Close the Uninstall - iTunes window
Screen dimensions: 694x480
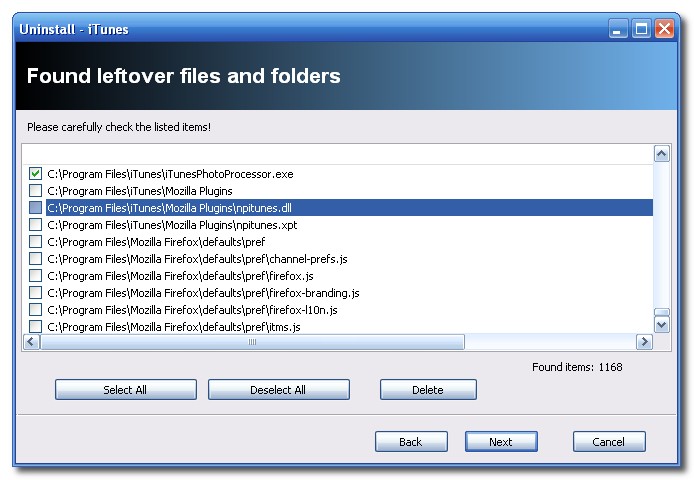click(x=664, y=29)
